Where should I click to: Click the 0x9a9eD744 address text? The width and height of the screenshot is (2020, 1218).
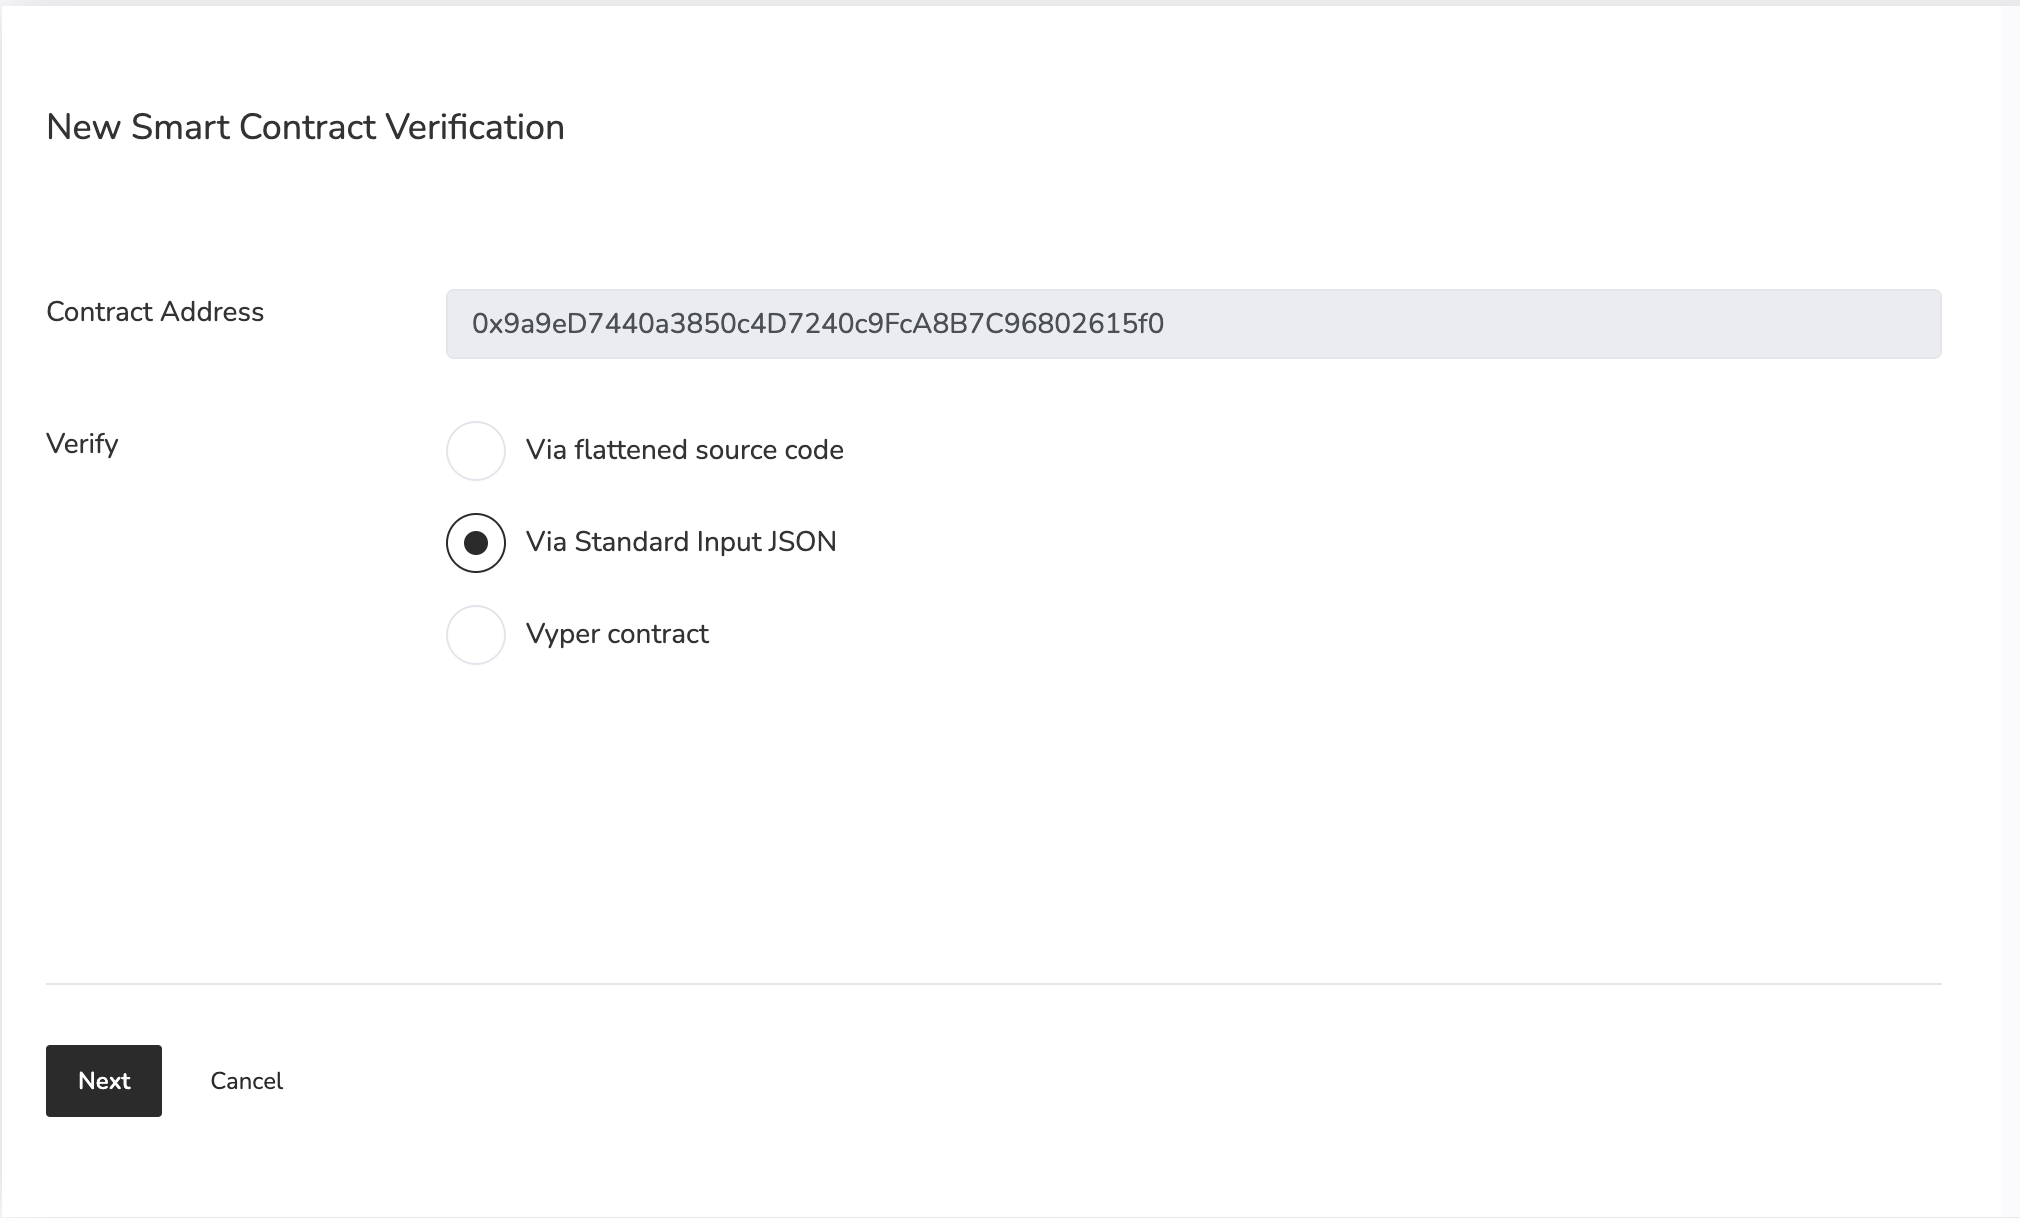click(x=817, y=324)
